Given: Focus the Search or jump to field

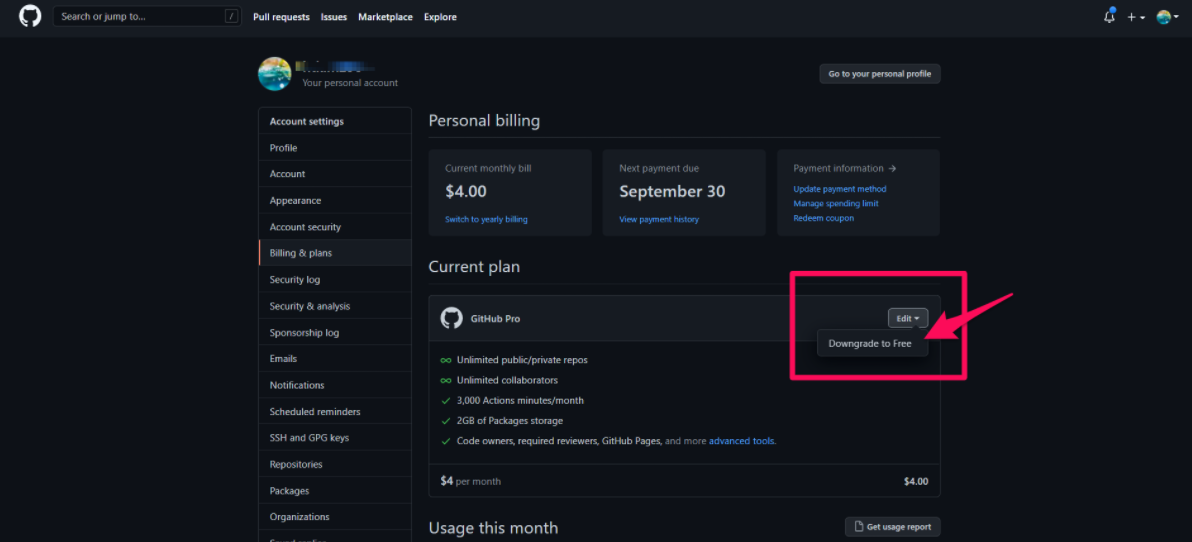Looking at the screenshot, I should [147, 17].
